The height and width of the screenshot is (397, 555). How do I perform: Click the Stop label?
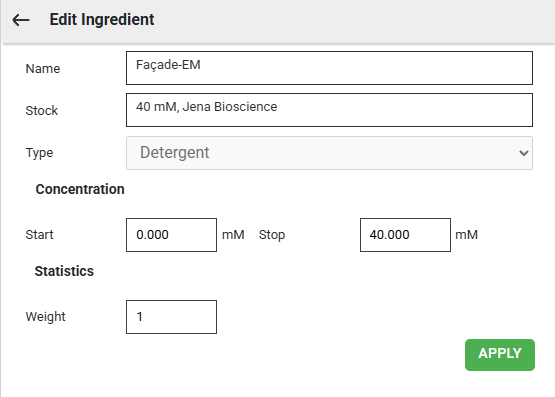pyautogui.click(x=272, y=235)
